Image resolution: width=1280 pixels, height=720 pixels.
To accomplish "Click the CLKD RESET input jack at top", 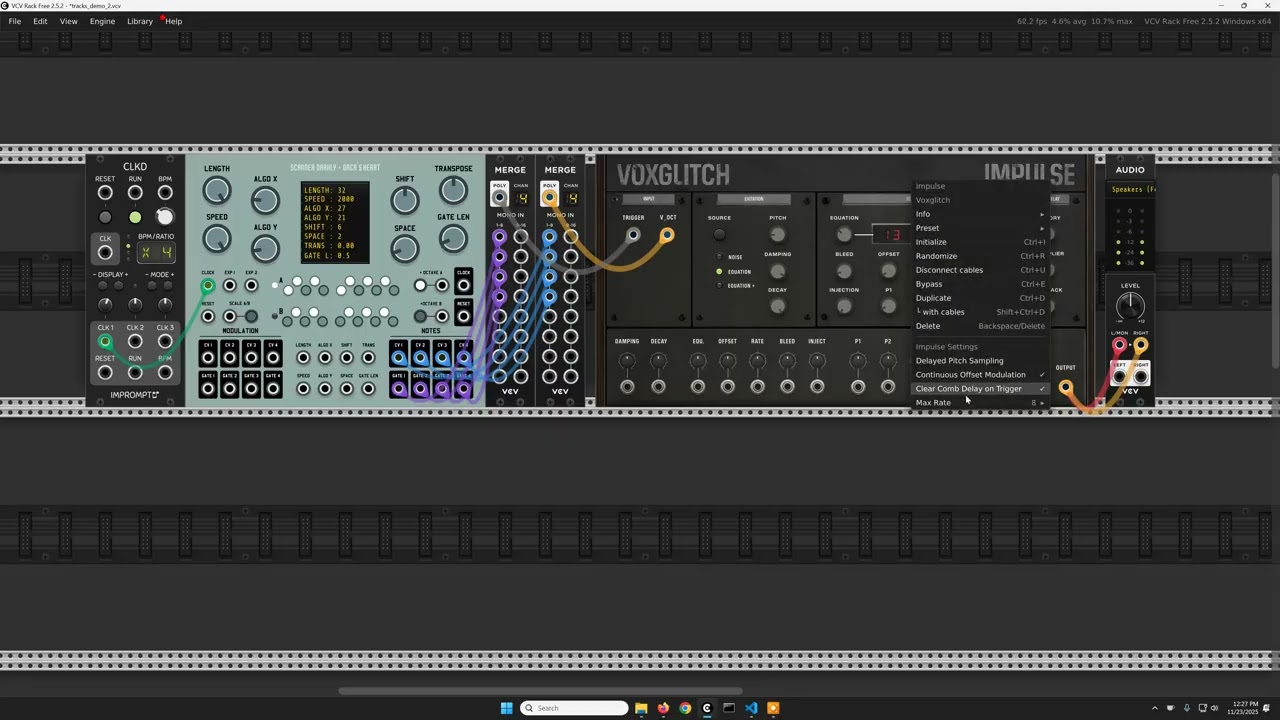I will [x=105, y=193].
